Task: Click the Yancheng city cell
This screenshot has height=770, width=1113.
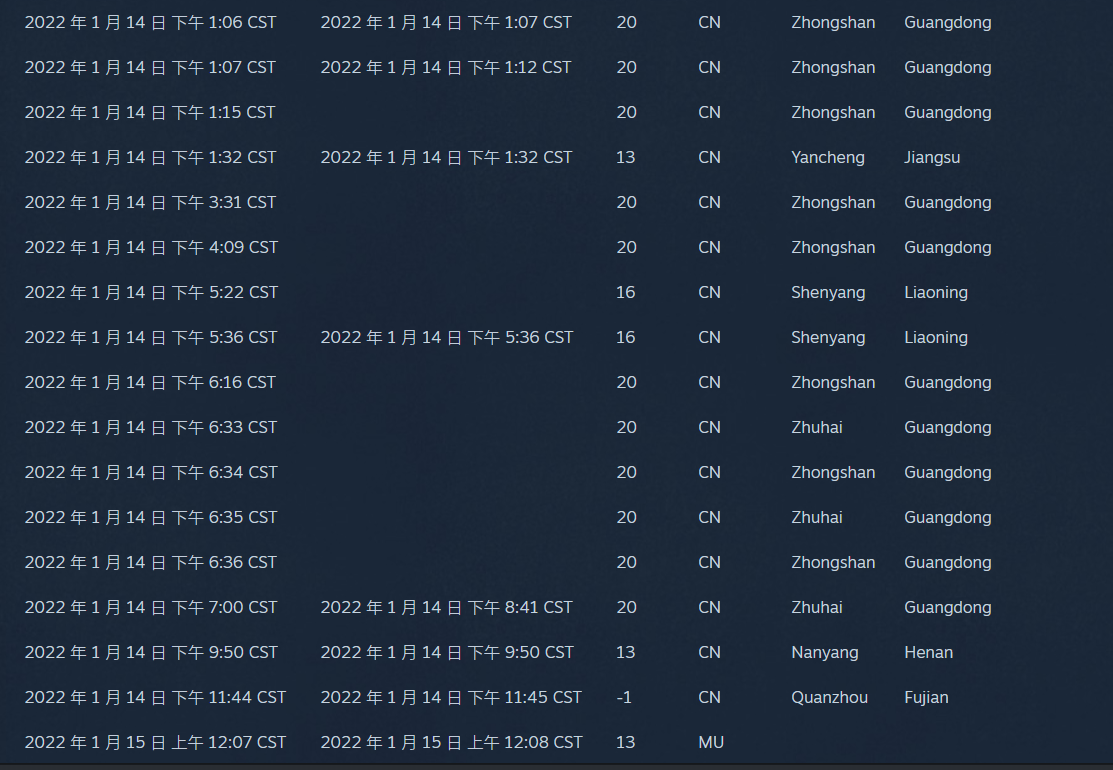Action: point(827,157)
